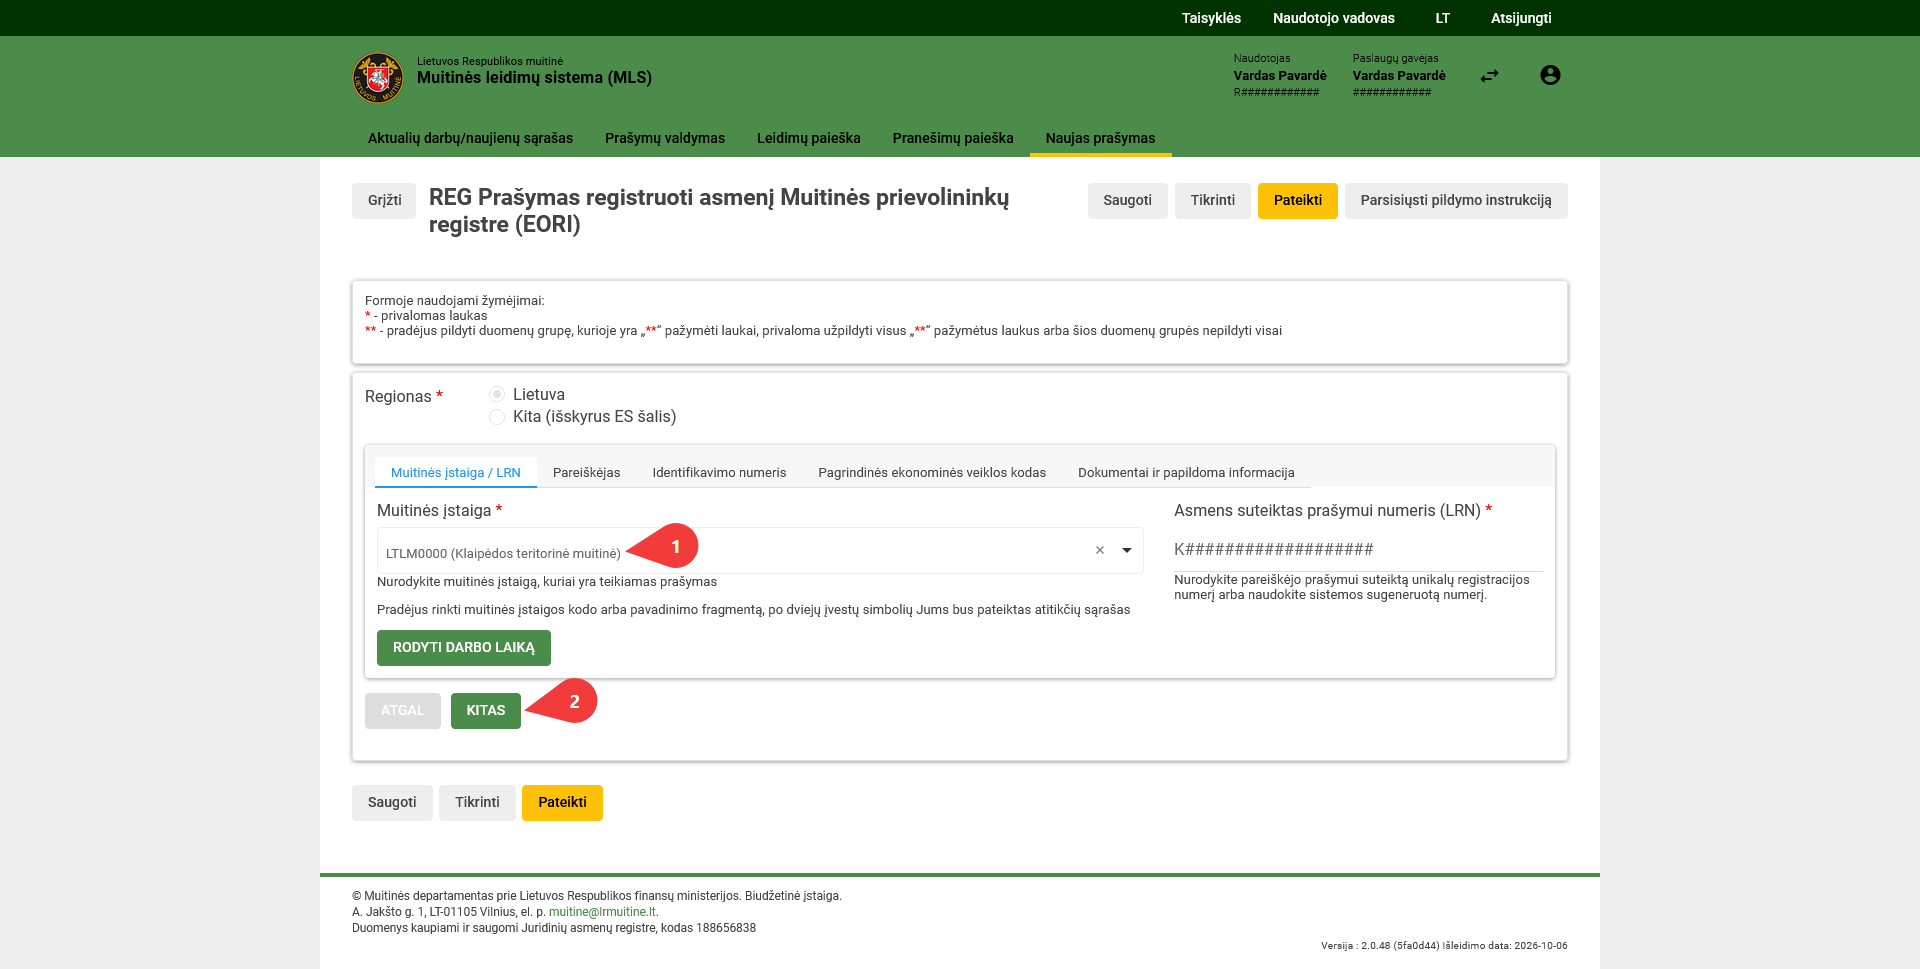1920x969 pixels.
Task: Click the switch user/role arrows icon
Action: (1490, 76)
